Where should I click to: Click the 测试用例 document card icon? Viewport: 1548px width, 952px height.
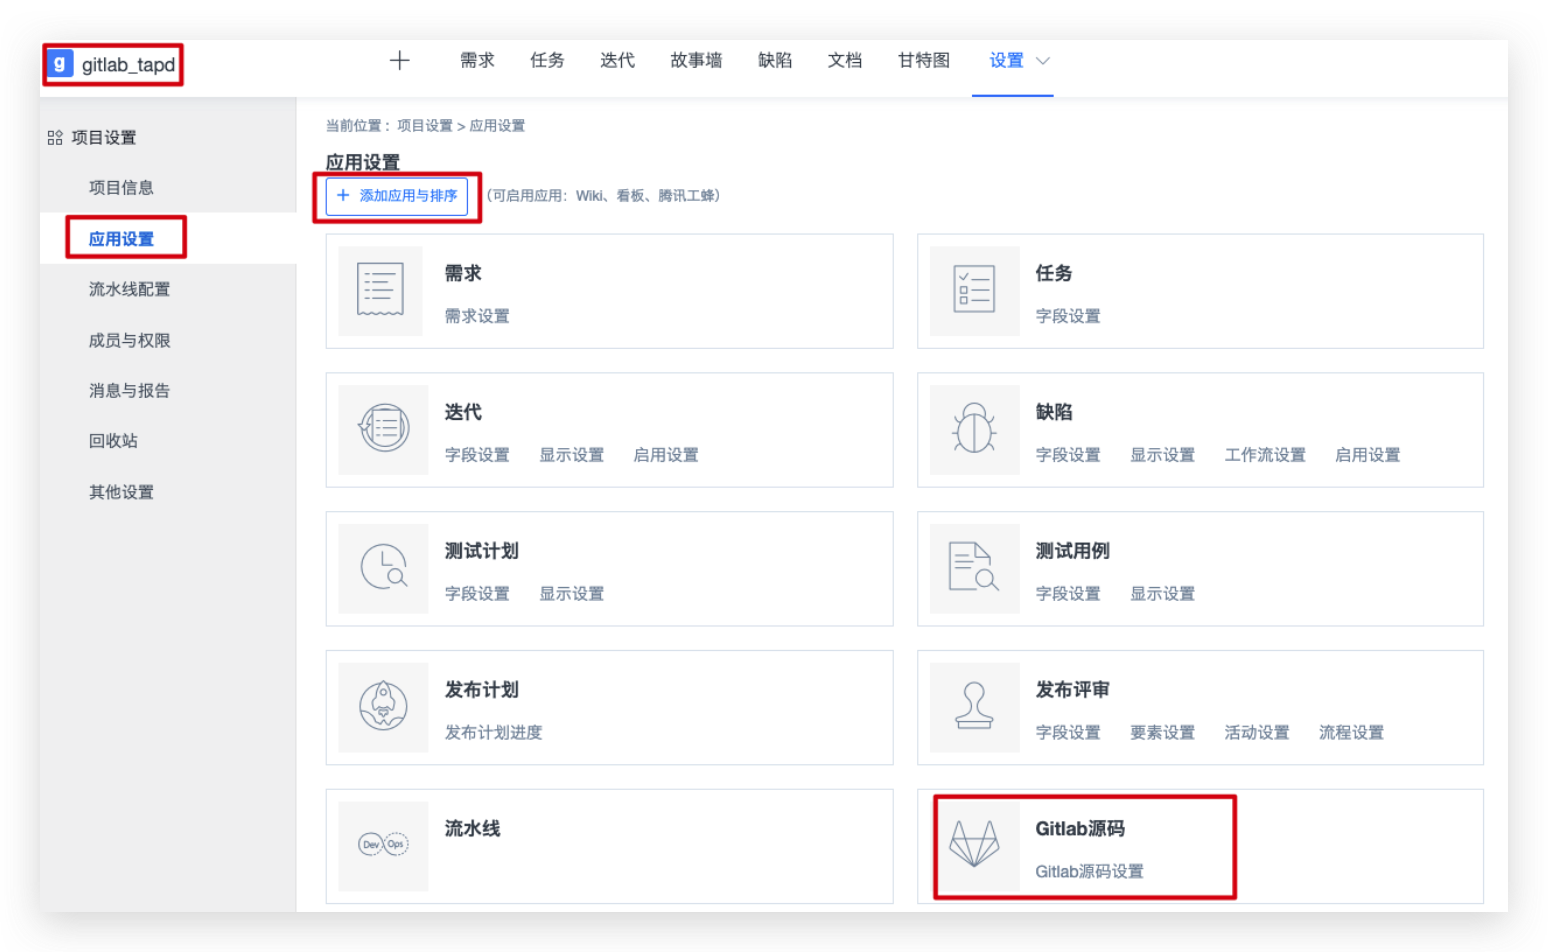coord(974,568)
